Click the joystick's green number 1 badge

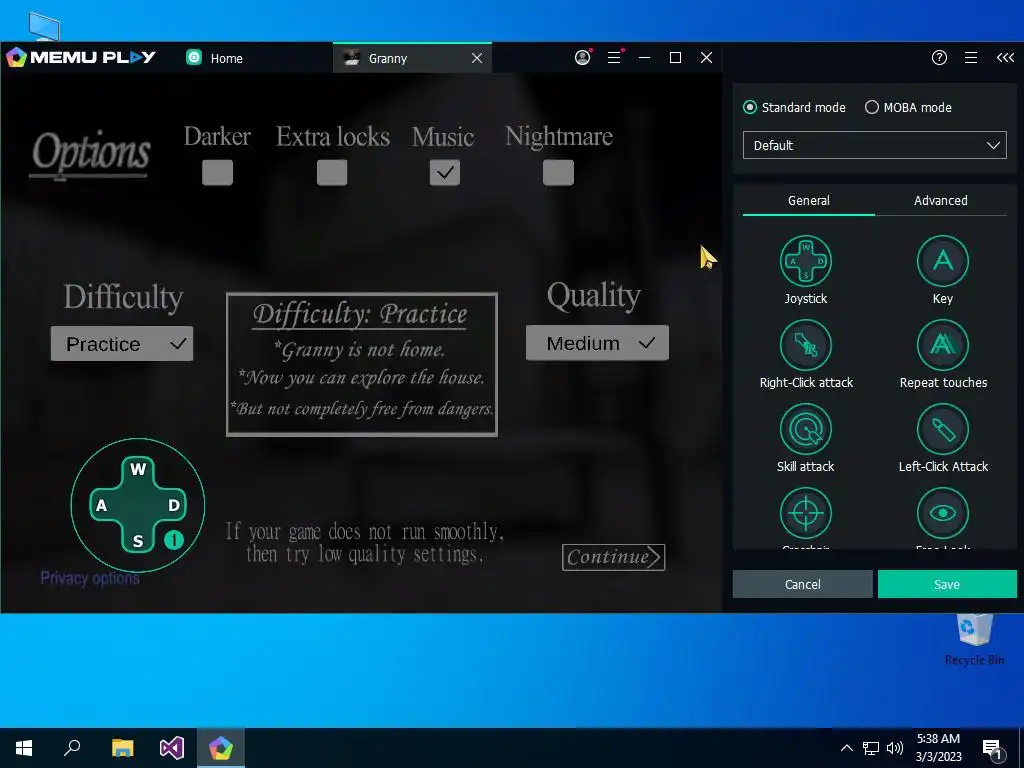pyautogui.click(x=174, y=540)
